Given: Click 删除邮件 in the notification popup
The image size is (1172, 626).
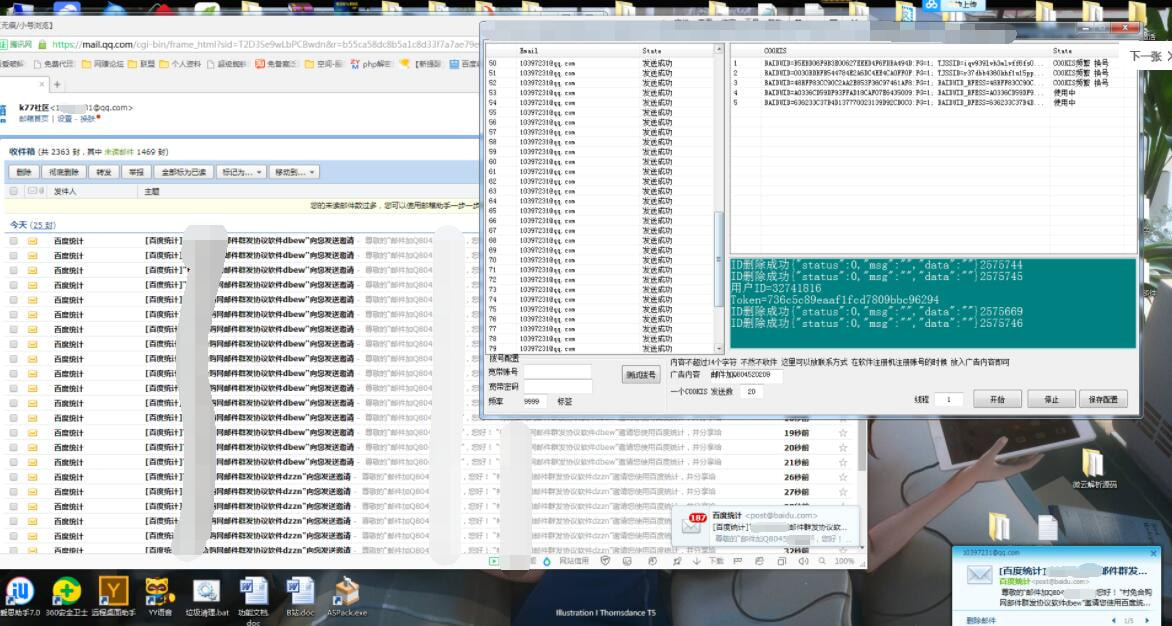Looking at the screenshot, I should point(981,620).
